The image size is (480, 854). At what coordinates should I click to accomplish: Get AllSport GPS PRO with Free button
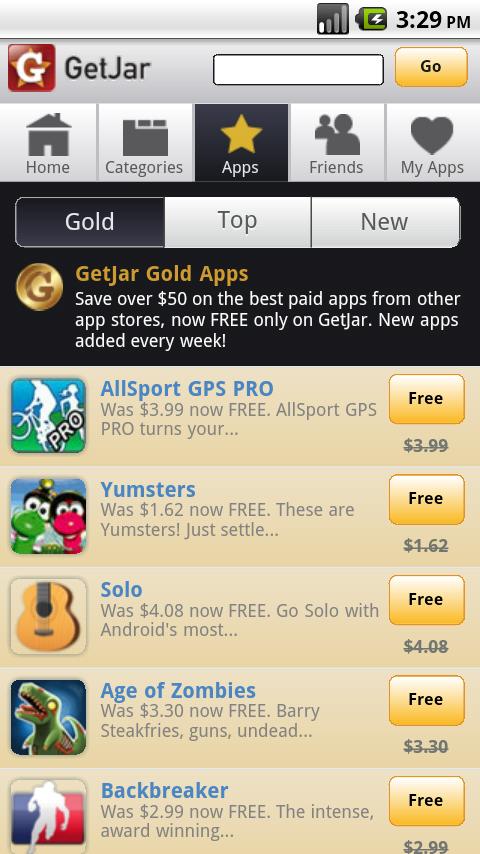tap(427, 399)
